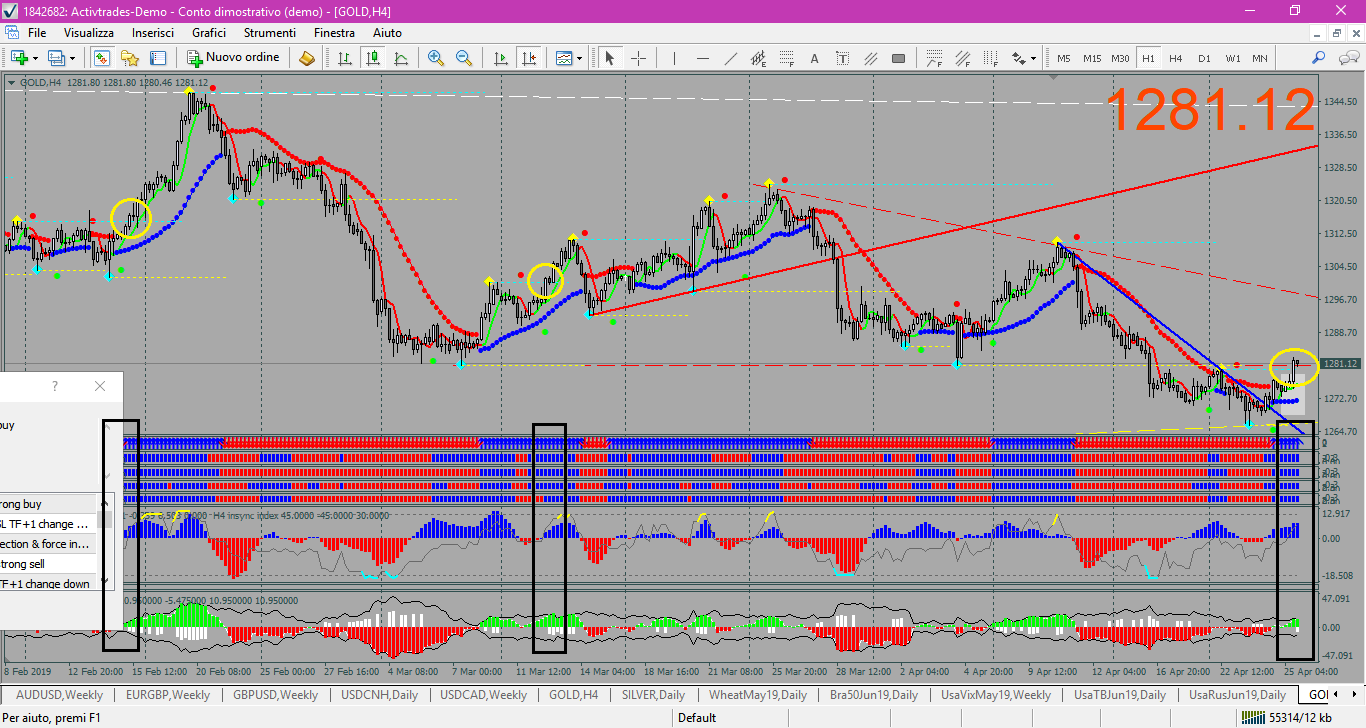Viewport: 1366px width, 728px height.
Task: Select the Fibonacci arcs tool
Action: [935, 58]
